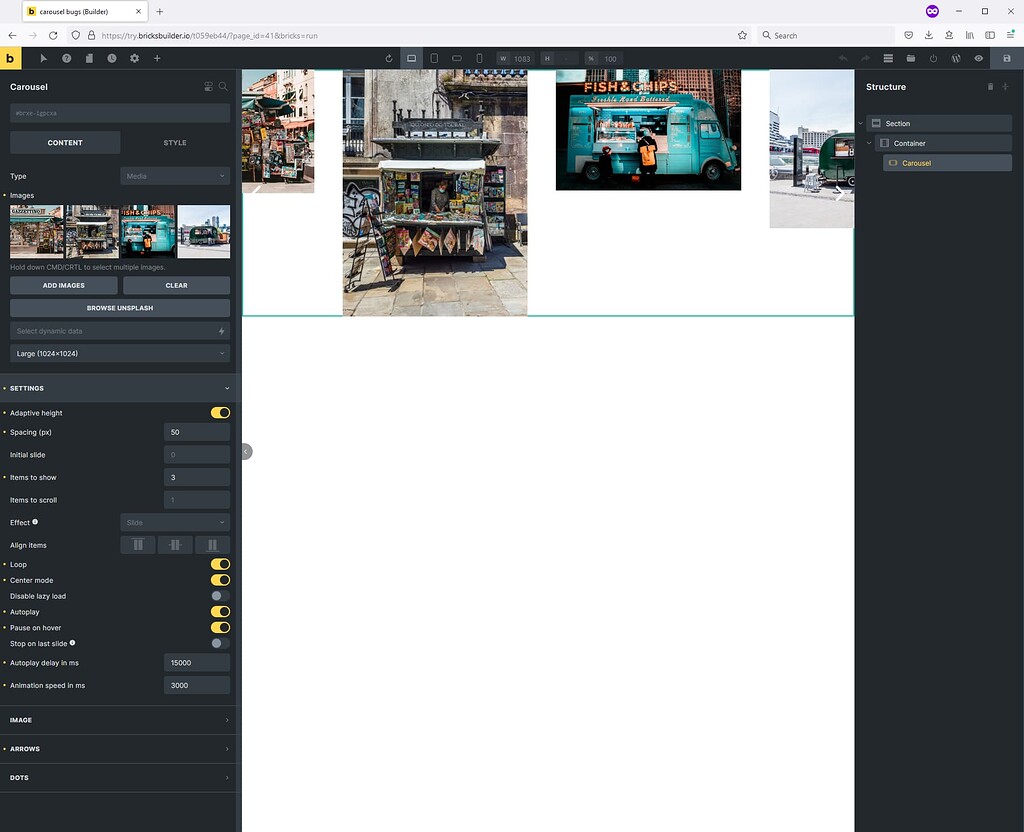Click the history clock icon in the toolbar

click(x=112, y=58)
